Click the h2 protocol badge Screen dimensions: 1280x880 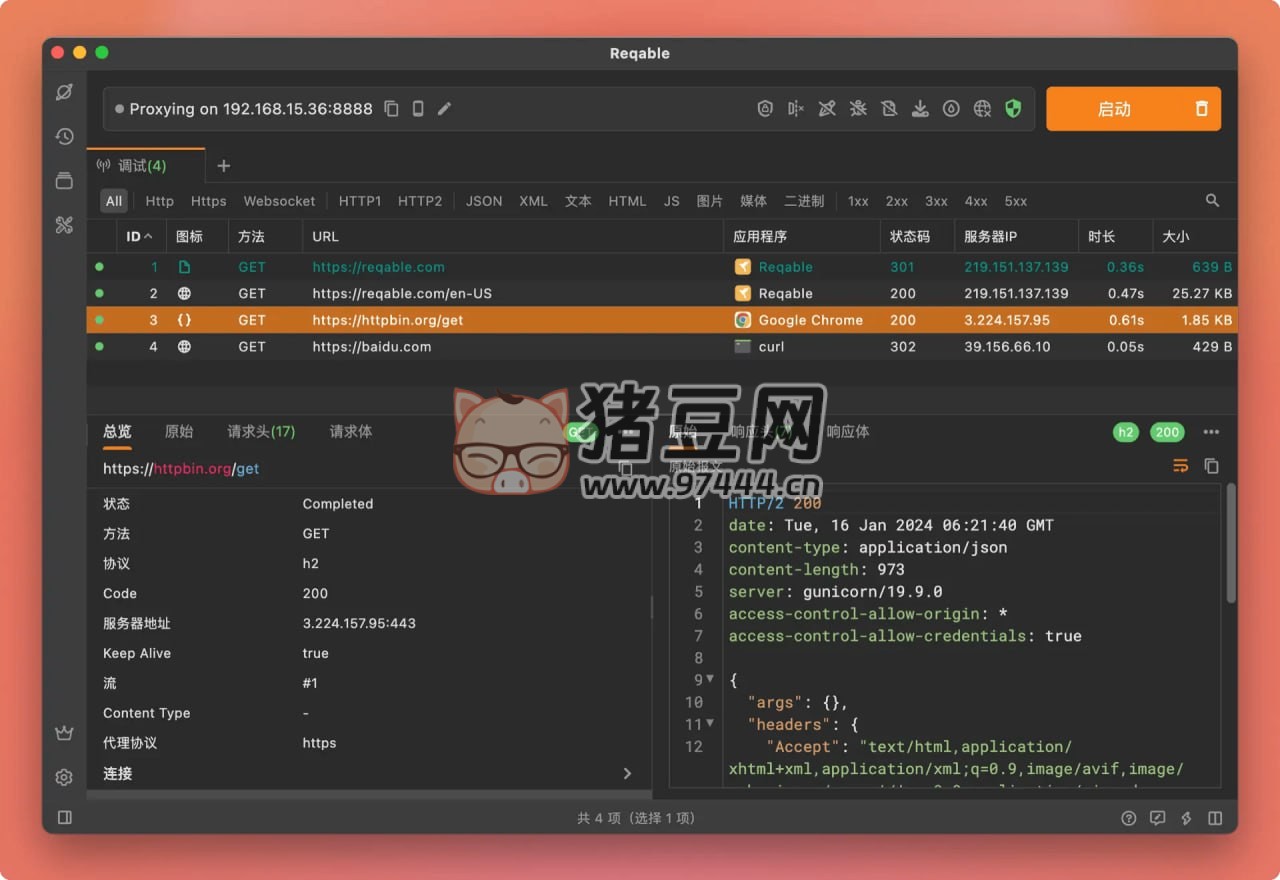1126,432
